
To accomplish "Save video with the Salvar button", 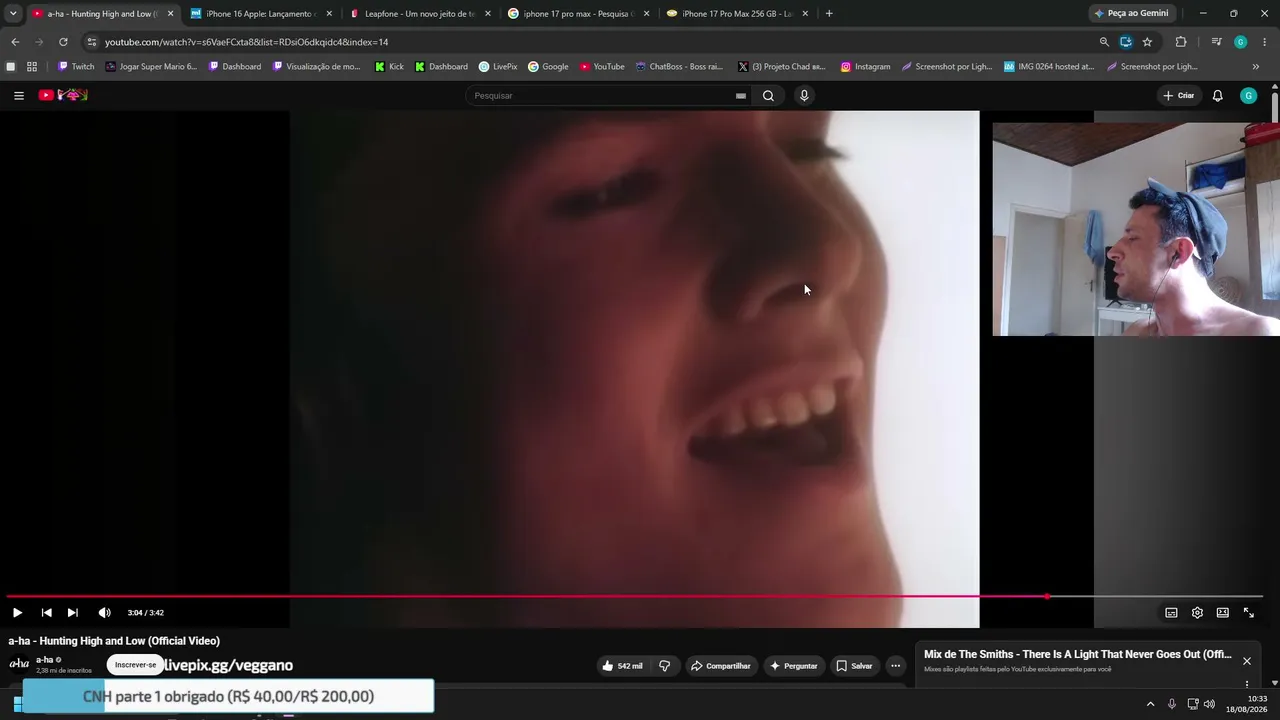I will pos(854,666).
